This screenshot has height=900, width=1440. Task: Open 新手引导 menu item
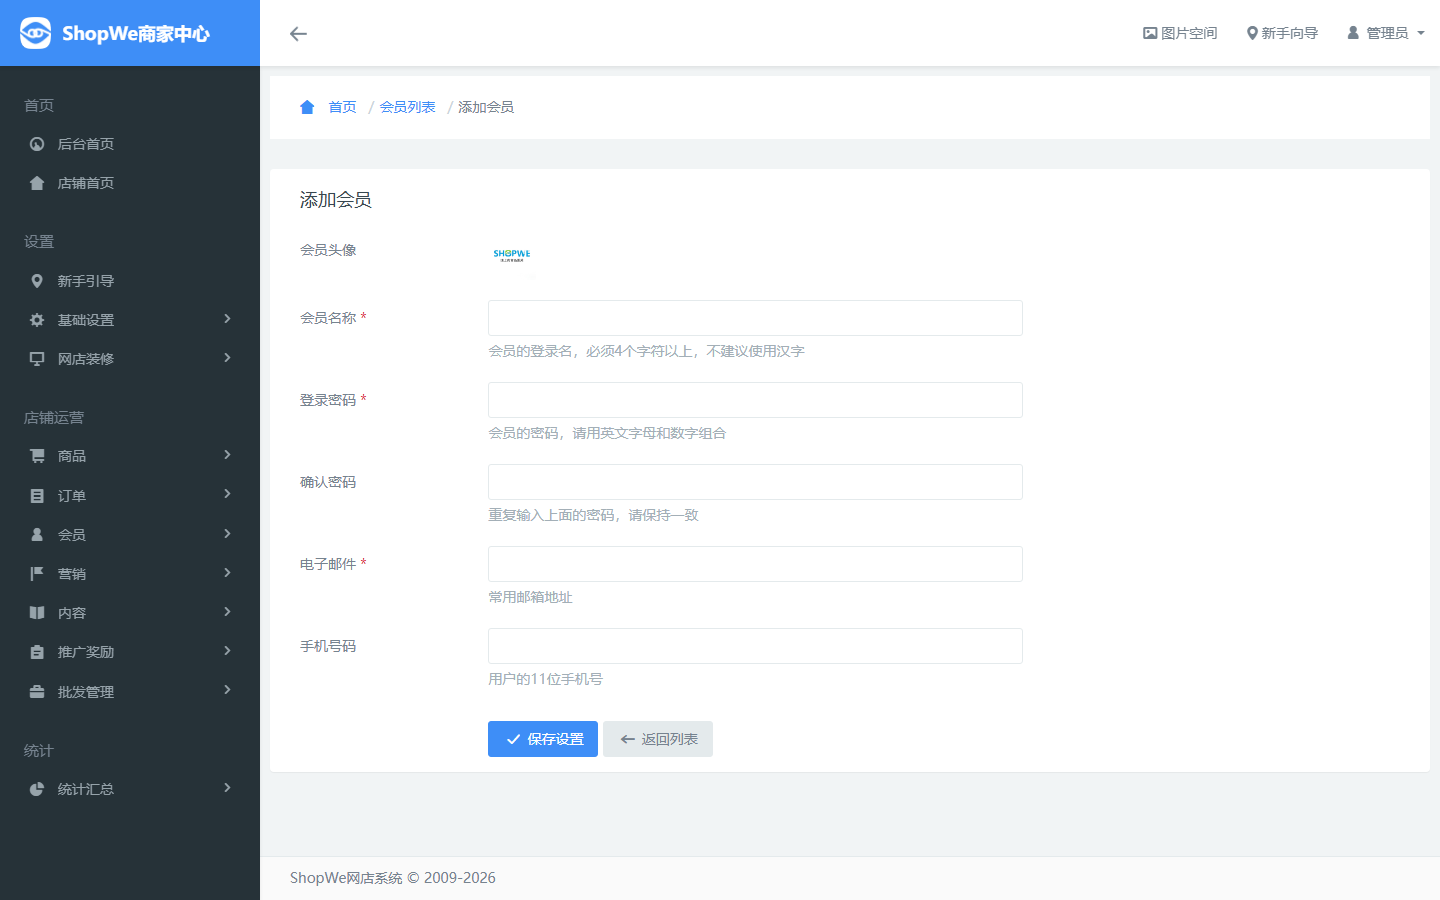point(86,281)
